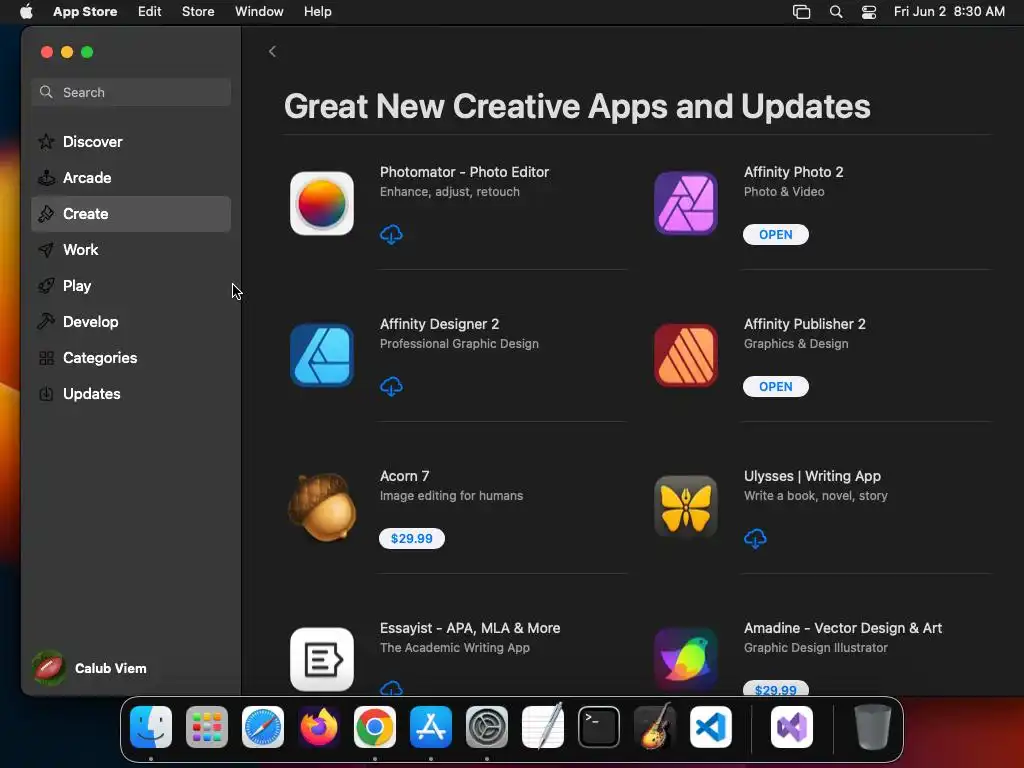Click OPEN for Affinity Publisher 2

pos(775,387)
